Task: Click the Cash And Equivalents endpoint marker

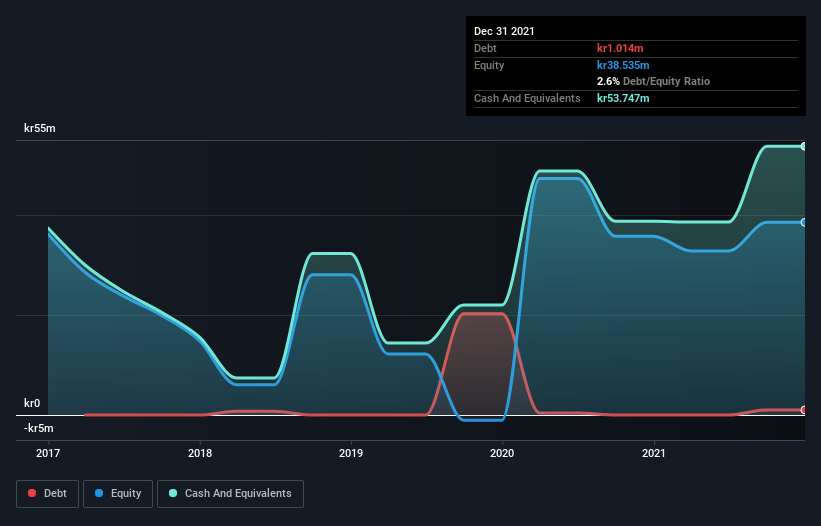Action: (x=804, y=147)
